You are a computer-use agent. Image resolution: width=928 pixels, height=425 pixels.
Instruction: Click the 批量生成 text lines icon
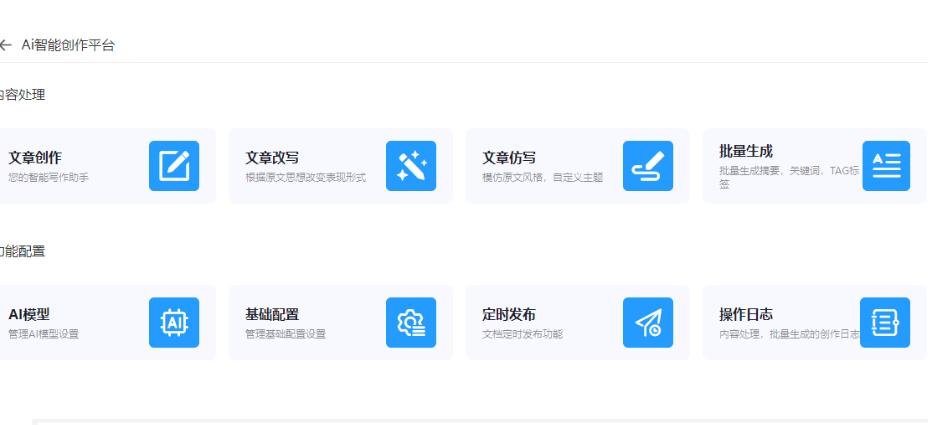[x=885, y=166]
